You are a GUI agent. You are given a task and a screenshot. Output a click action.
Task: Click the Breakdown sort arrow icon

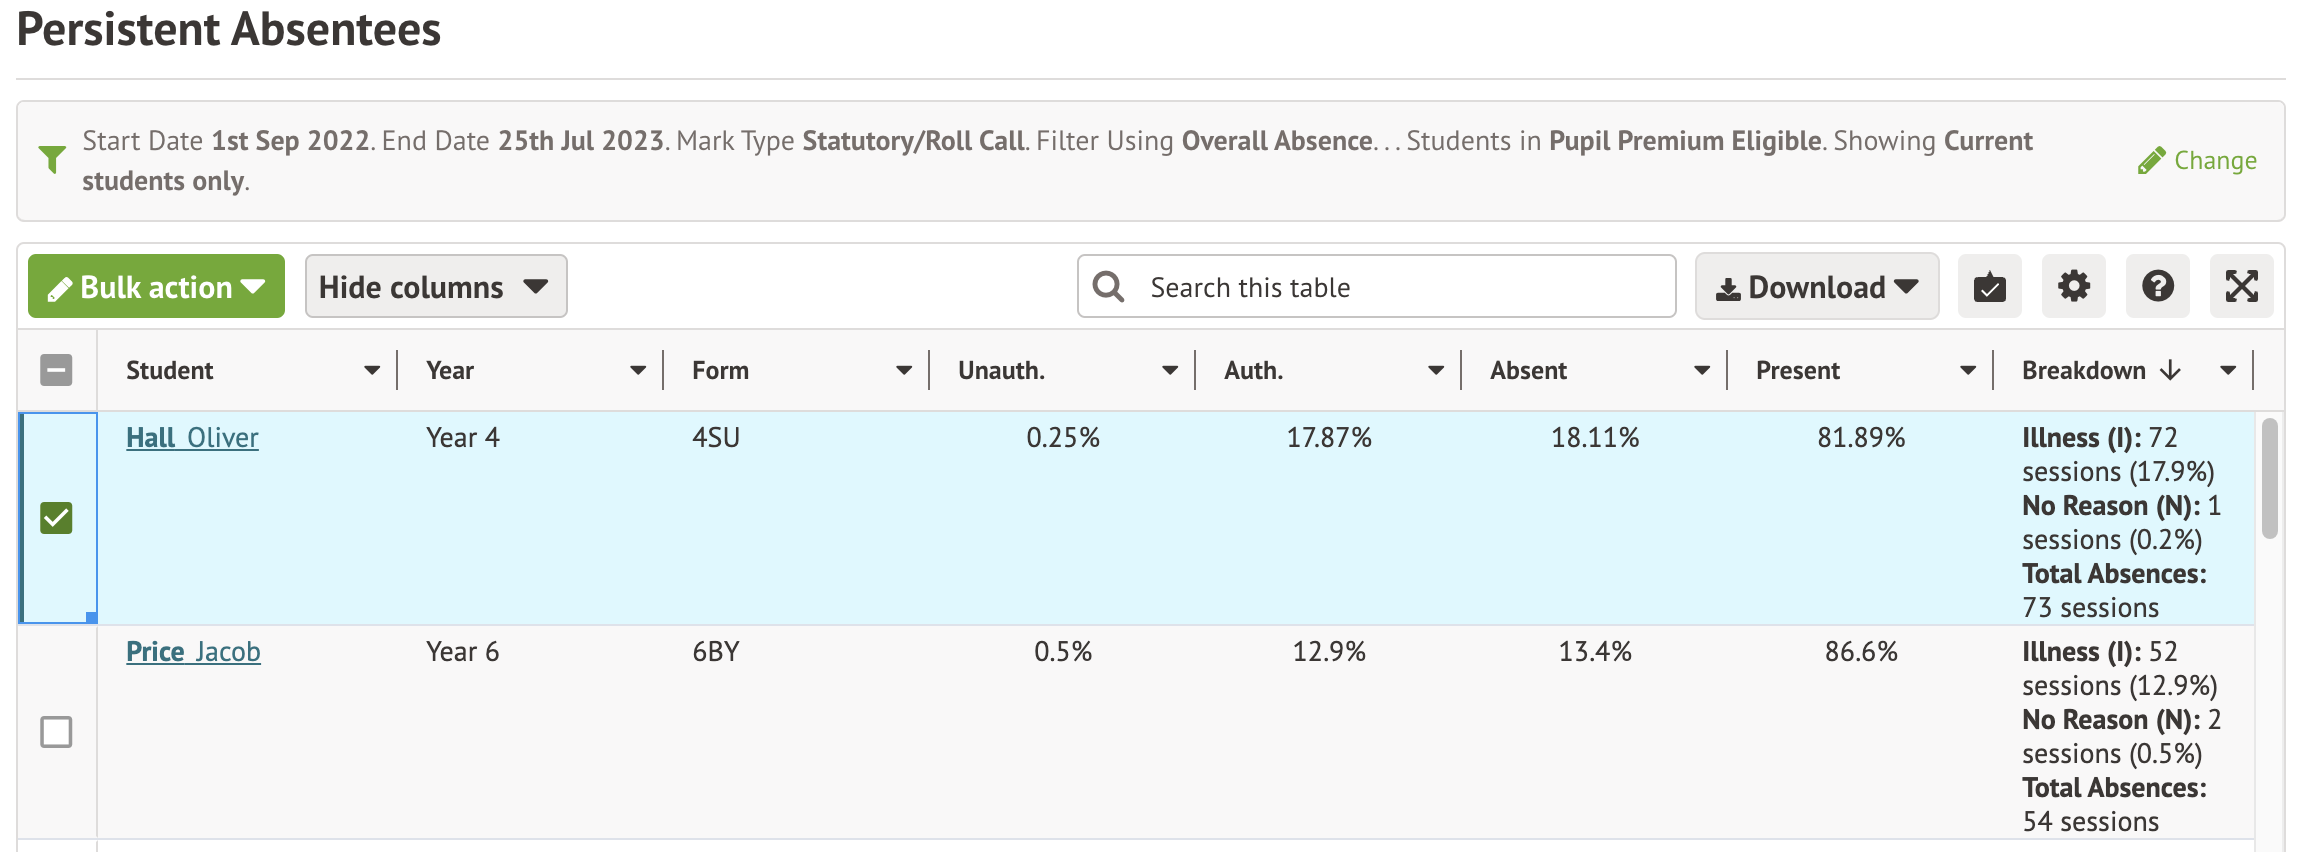pos(2170,371)
